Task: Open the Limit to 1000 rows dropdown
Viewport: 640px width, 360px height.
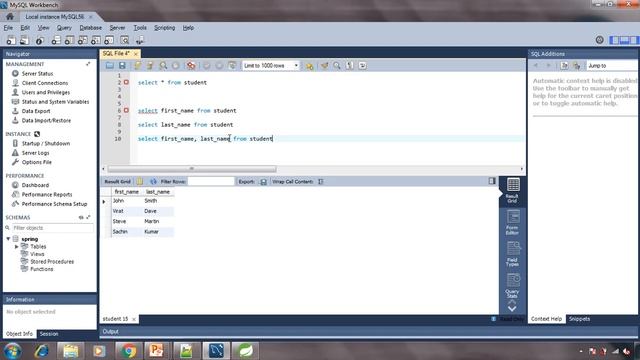Action: pos(271,65)
